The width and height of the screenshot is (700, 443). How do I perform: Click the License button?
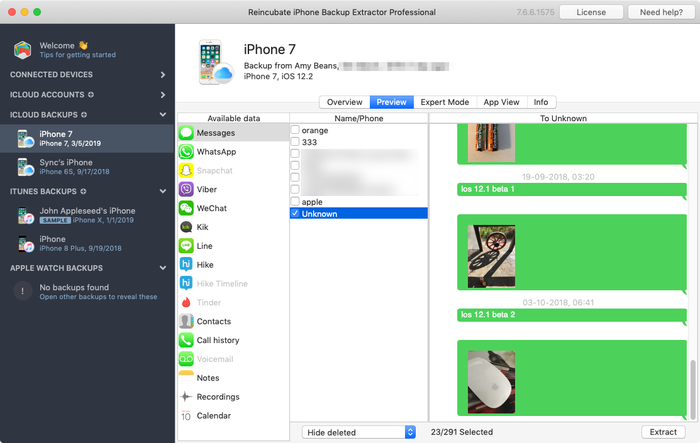(591, 12)
